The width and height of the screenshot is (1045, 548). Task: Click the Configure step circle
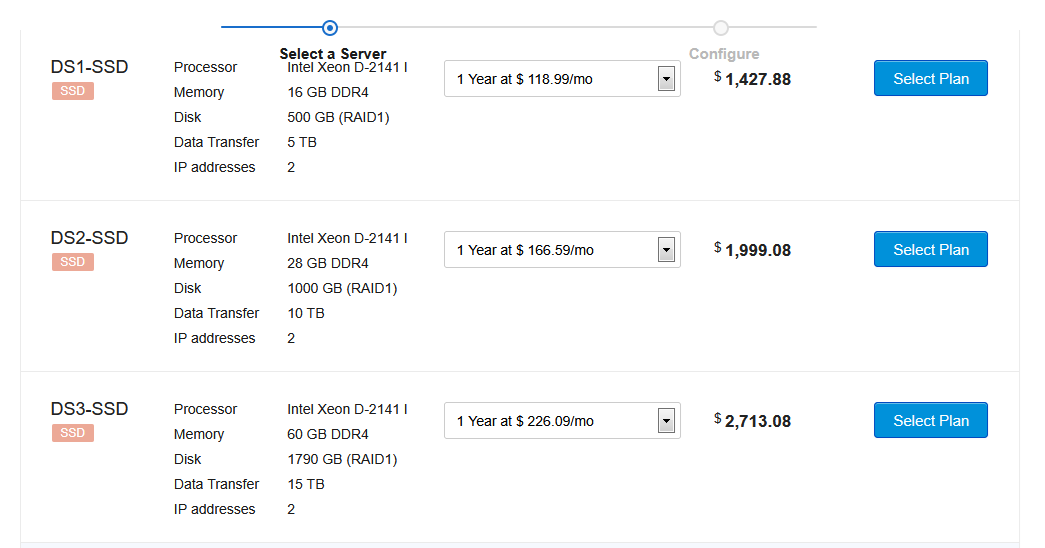tap(721, 28)
